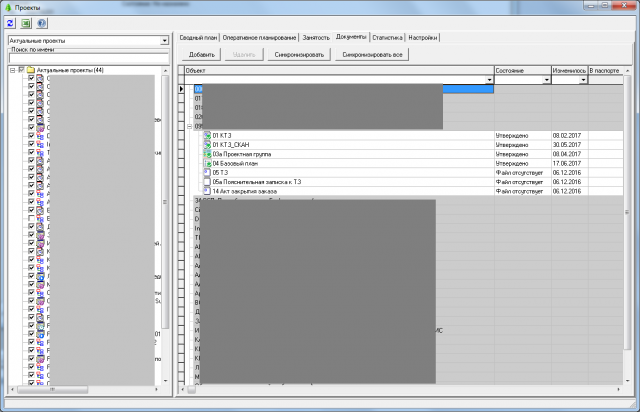Select the 05 ТЗ document row

coord(403,172)
